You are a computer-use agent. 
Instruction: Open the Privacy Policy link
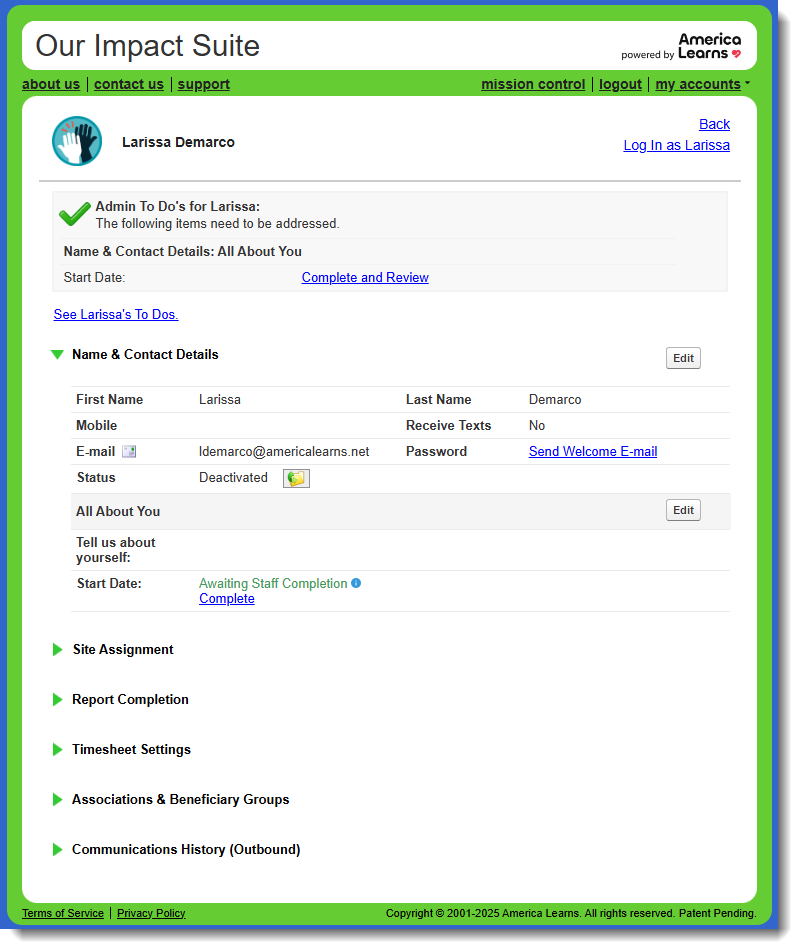(x=151, y=913)
